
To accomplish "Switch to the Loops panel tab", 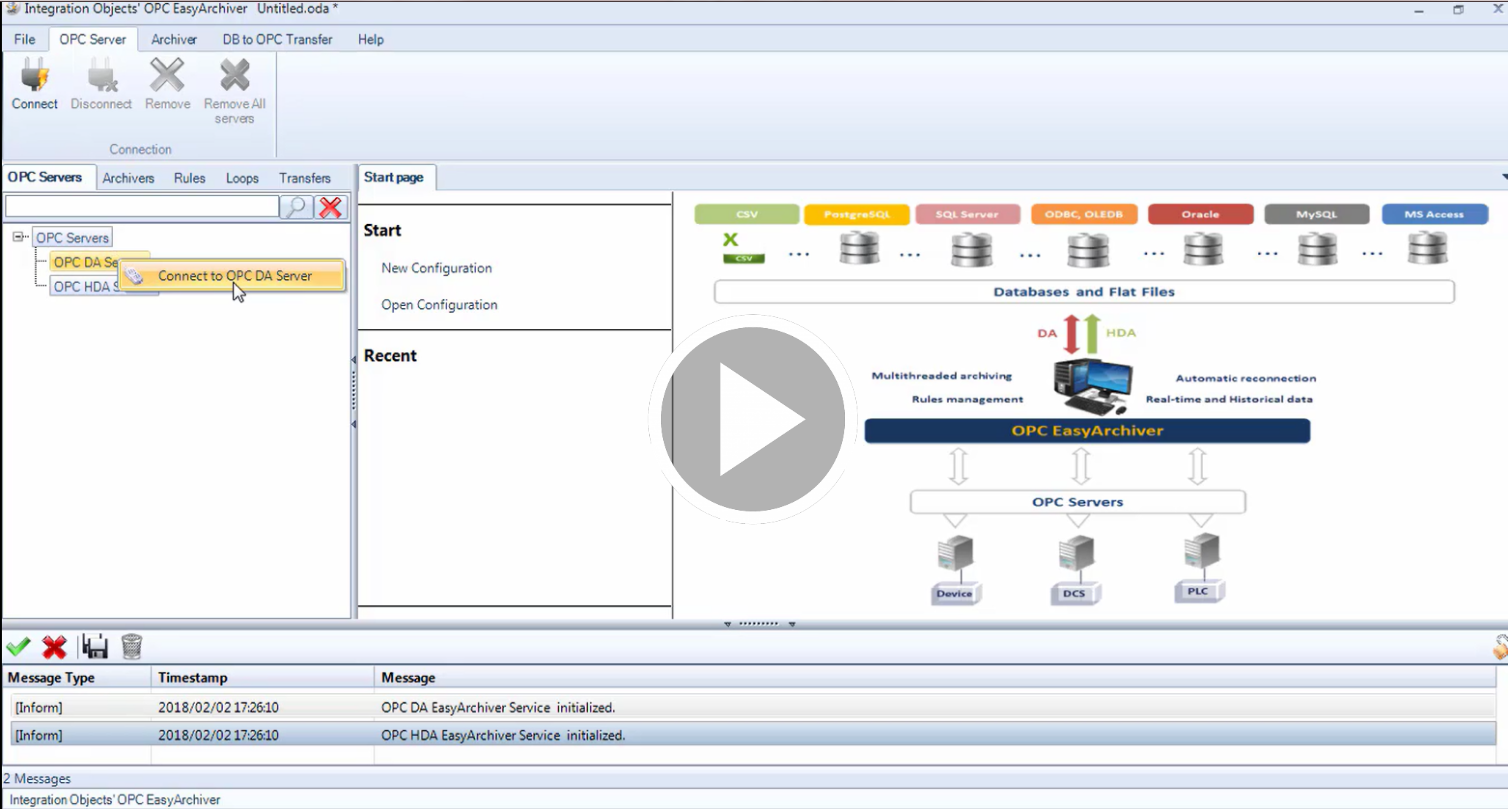I will point(242,178).
